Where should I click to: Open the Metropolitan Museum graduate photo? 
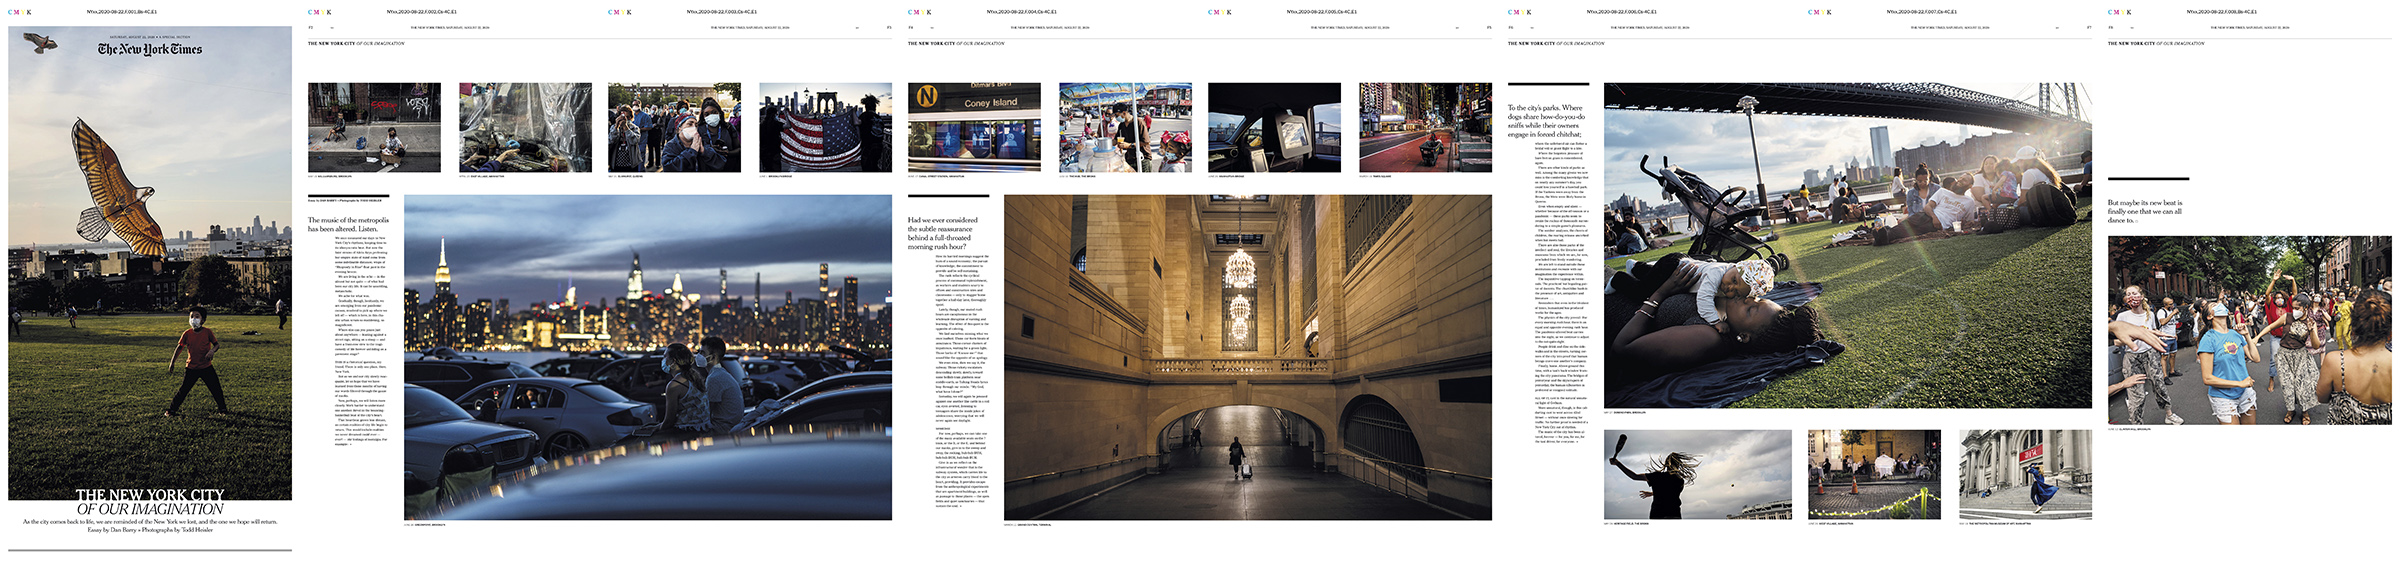[2025, 475]
